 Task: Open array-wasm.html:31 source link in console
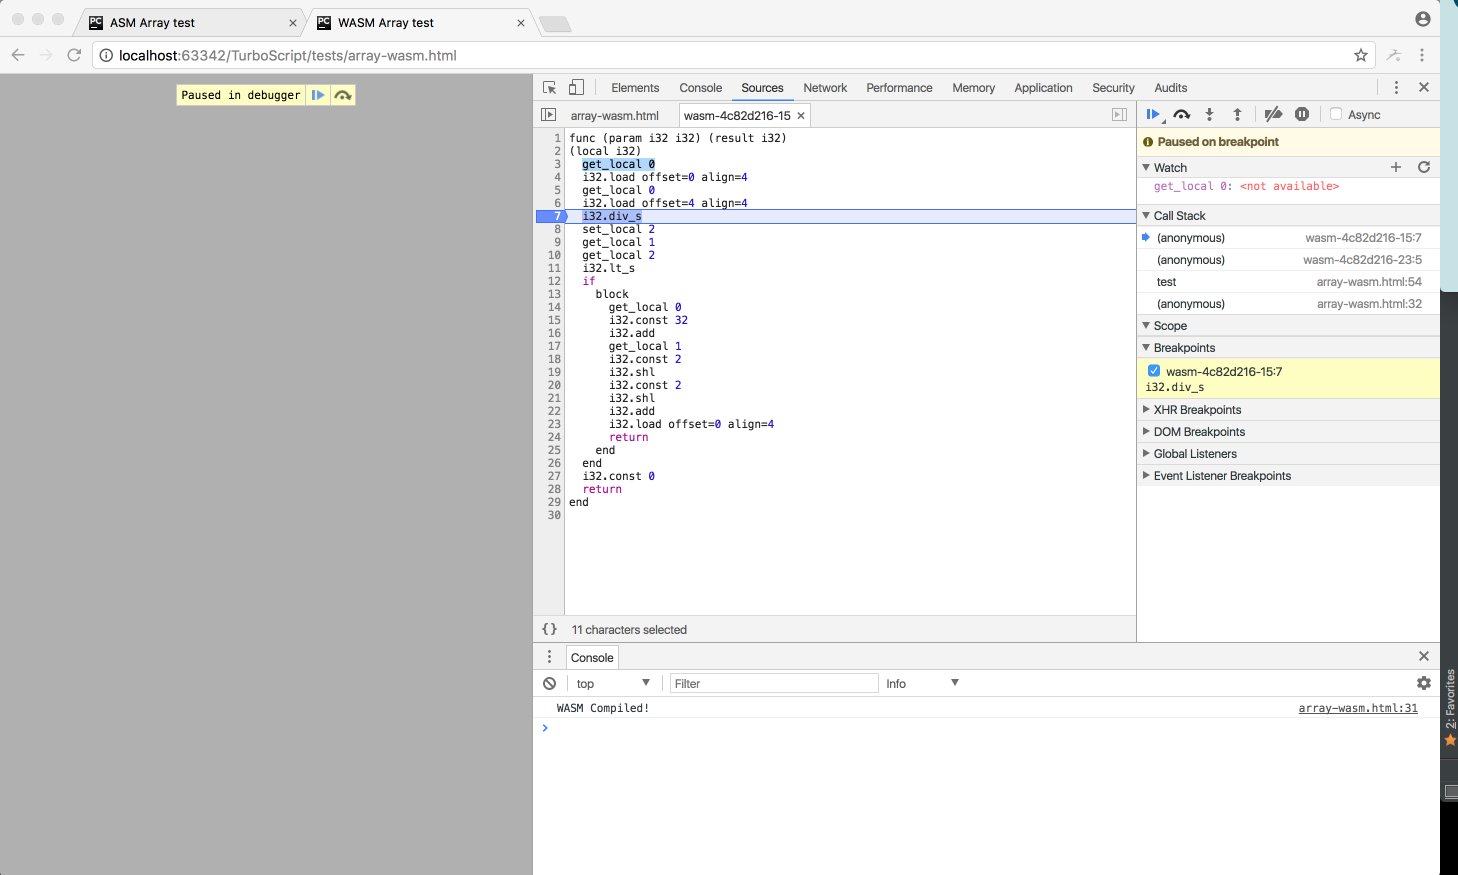click(1358, 708)
